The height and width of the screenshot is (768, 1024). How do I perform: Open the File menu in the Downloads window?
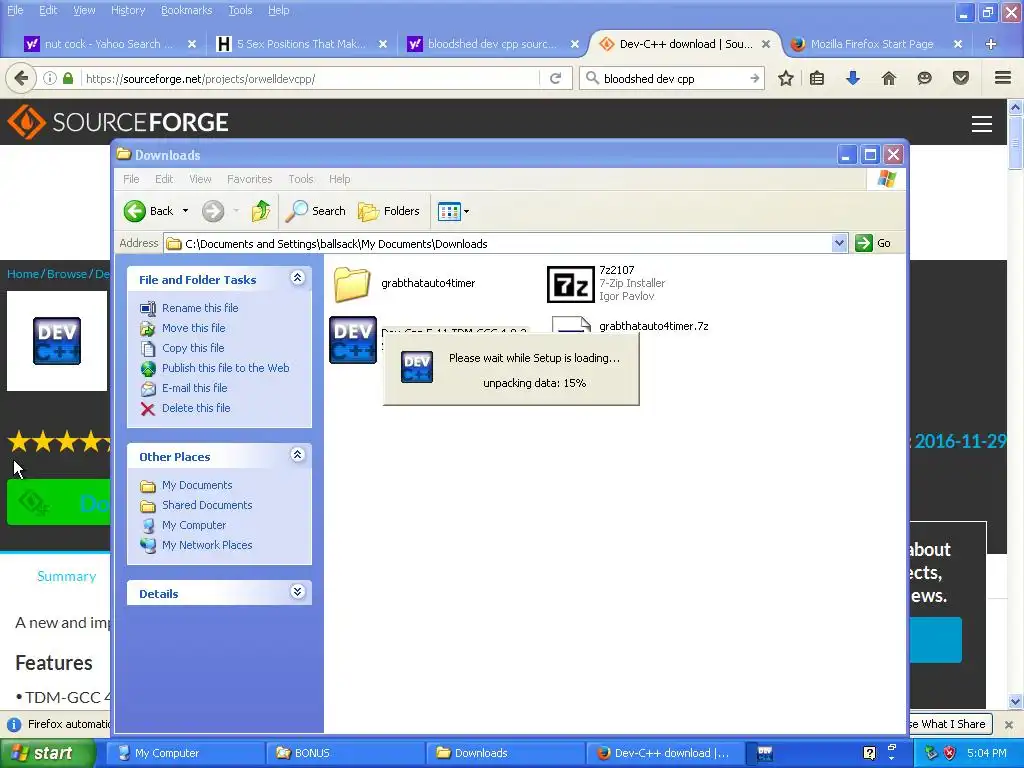(x=131, y=179)
